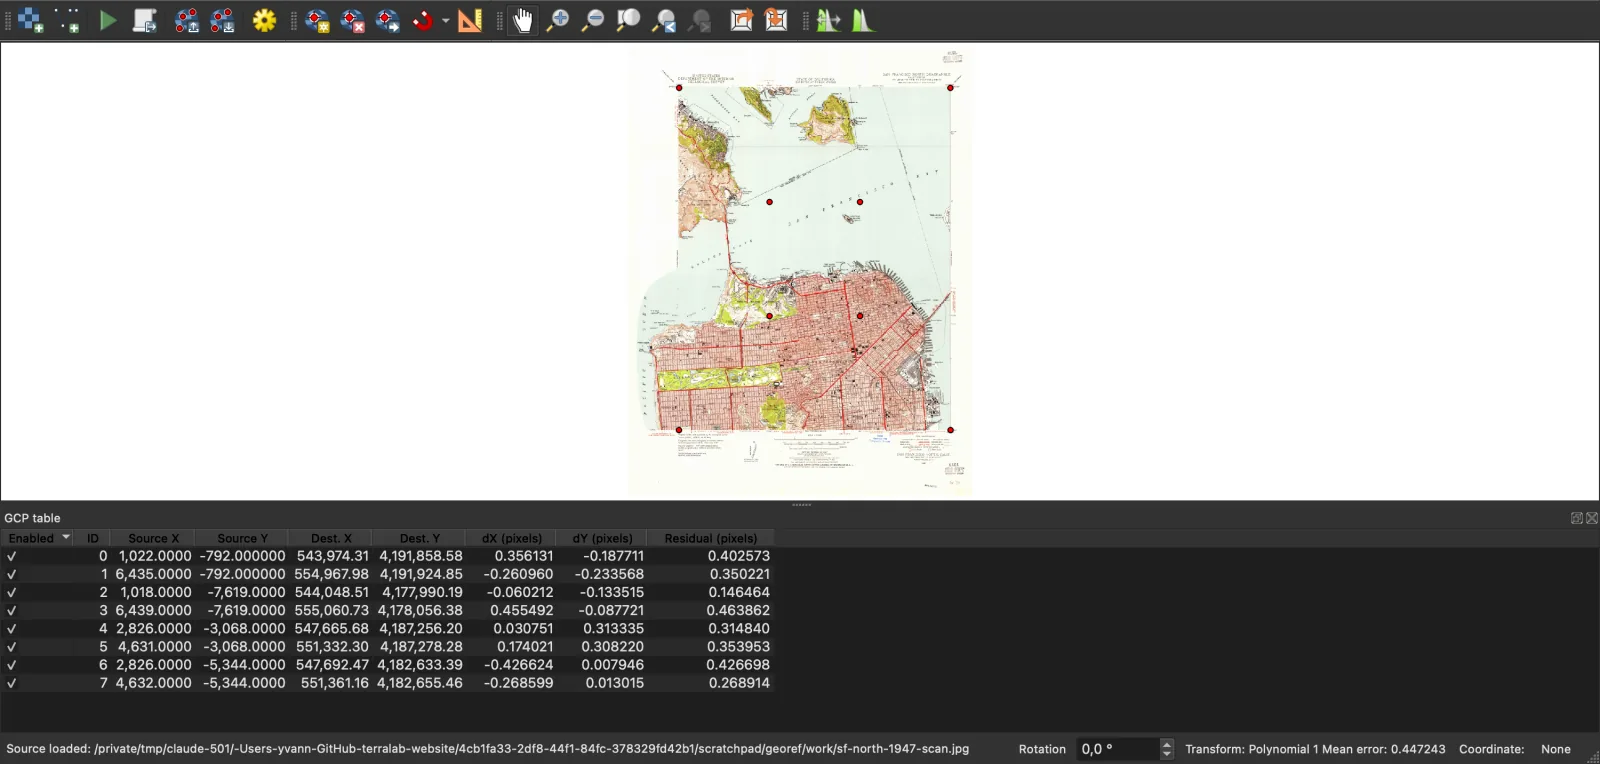The height and width of the screenshot is (764, 1600).
Task: Sort by the Source X column header
Action: (x=153, y=538)
